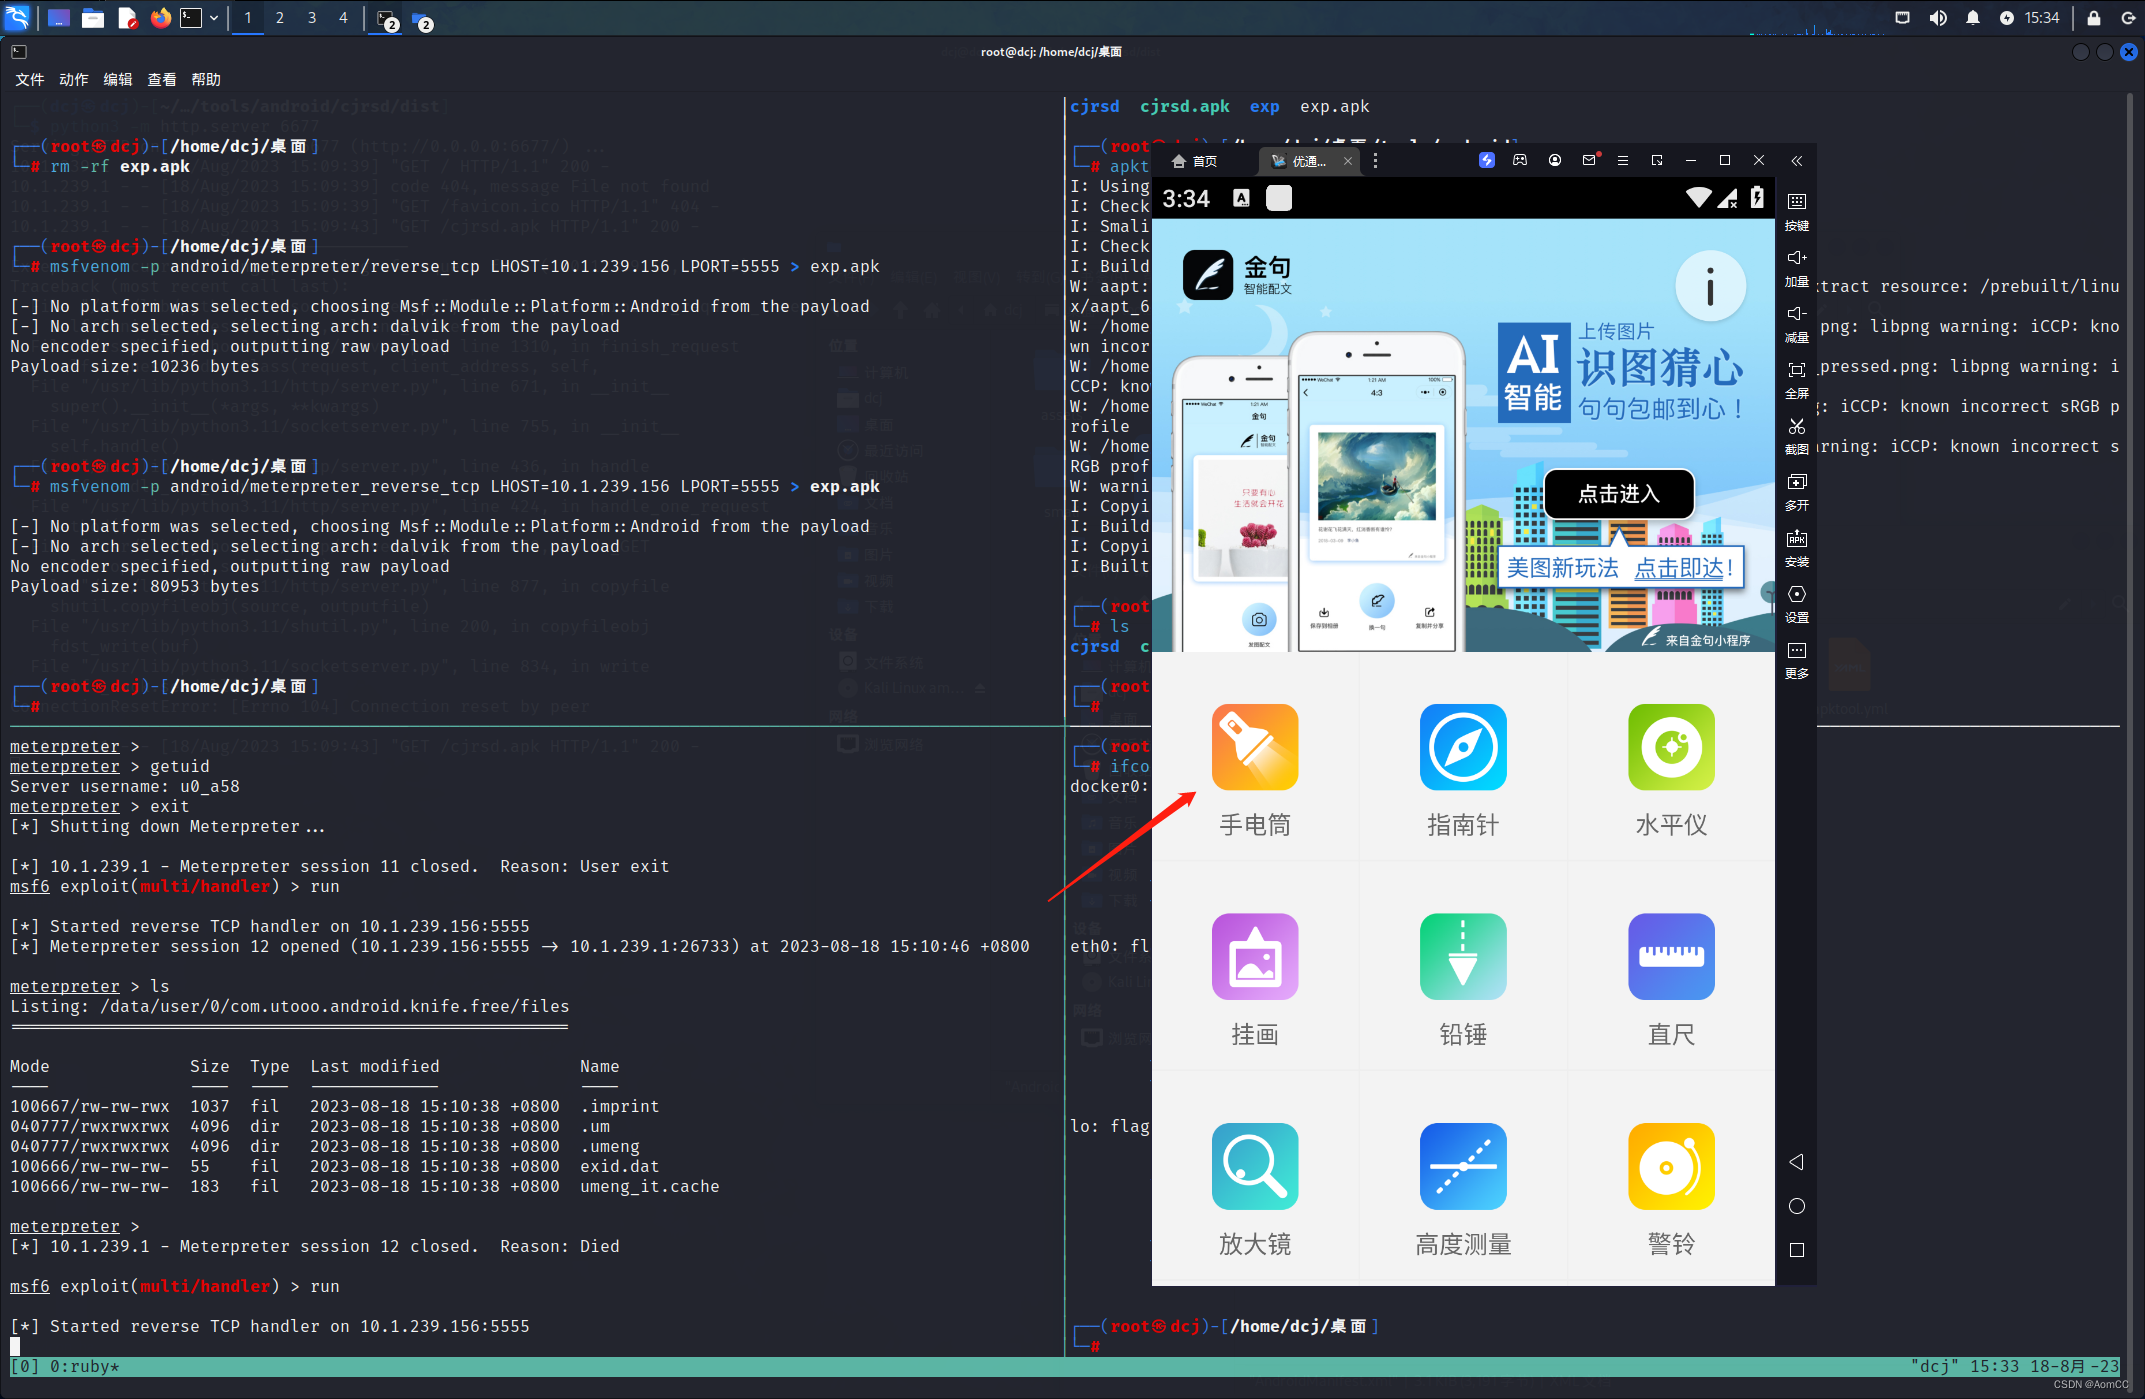Open Firefox from the top panel
Image resolution: width=2145 pixels, height=1399 pixels.
[160, 18]
